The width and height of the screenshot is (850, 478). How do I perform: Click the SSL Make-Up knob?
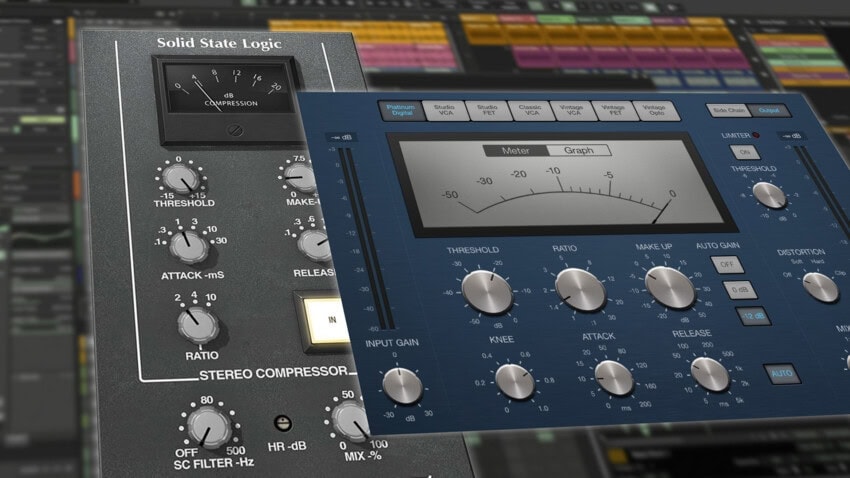tap(301, 177)
